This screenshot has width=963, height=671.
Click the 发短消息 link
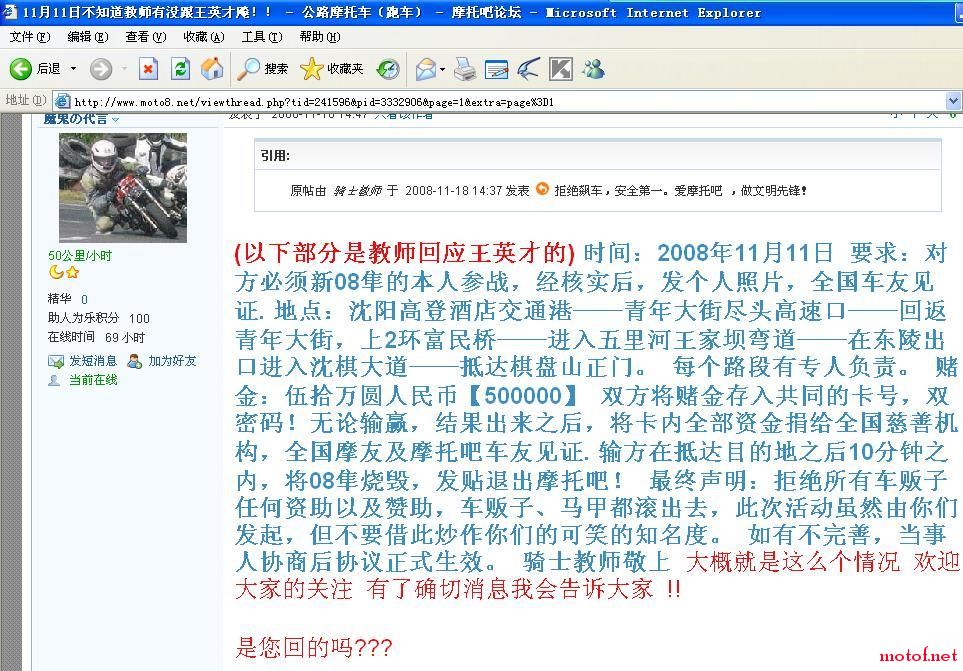(x=93, y=361)
